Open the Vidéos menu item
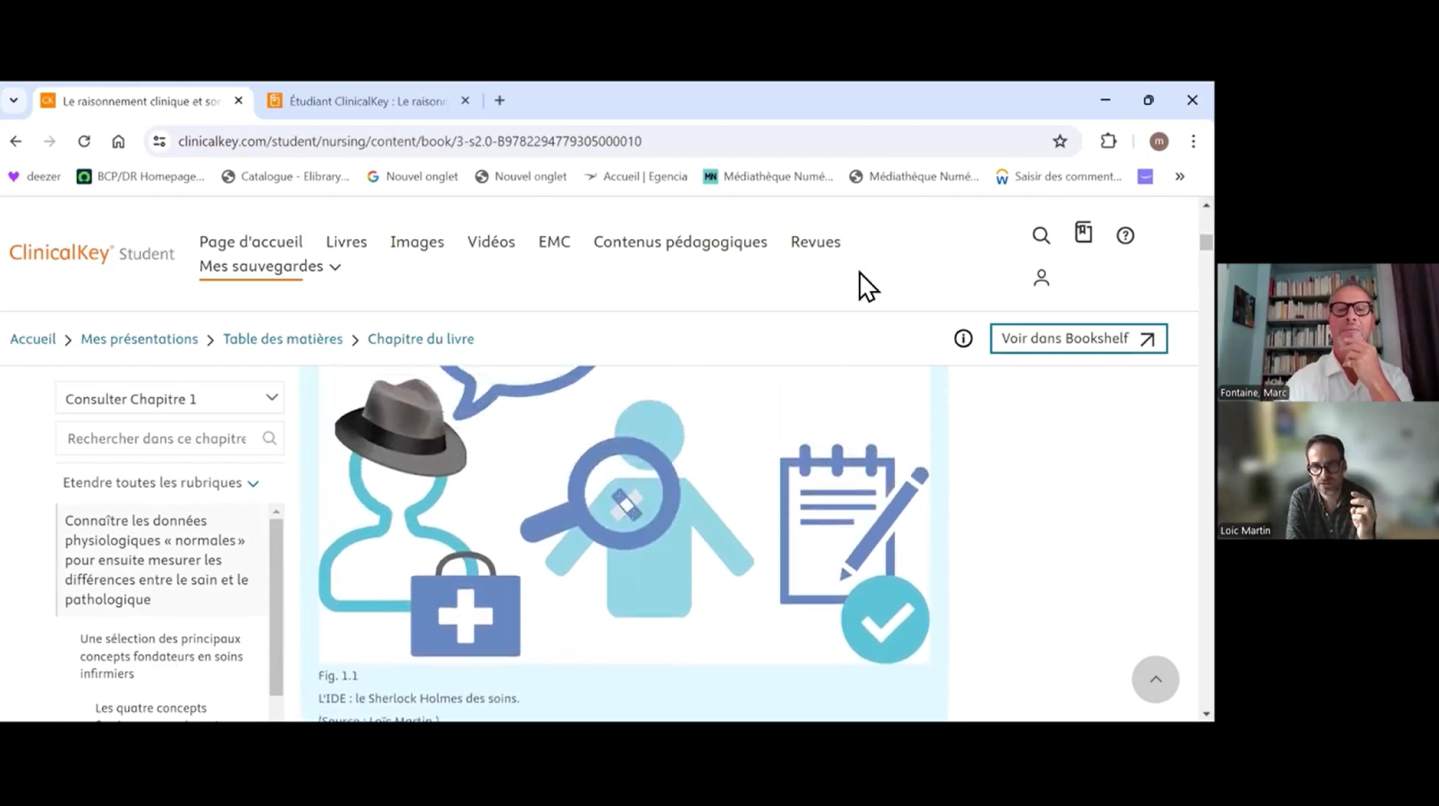Image resolution: width=1439 pixels, height=806 pixels. tap(491, 242)
